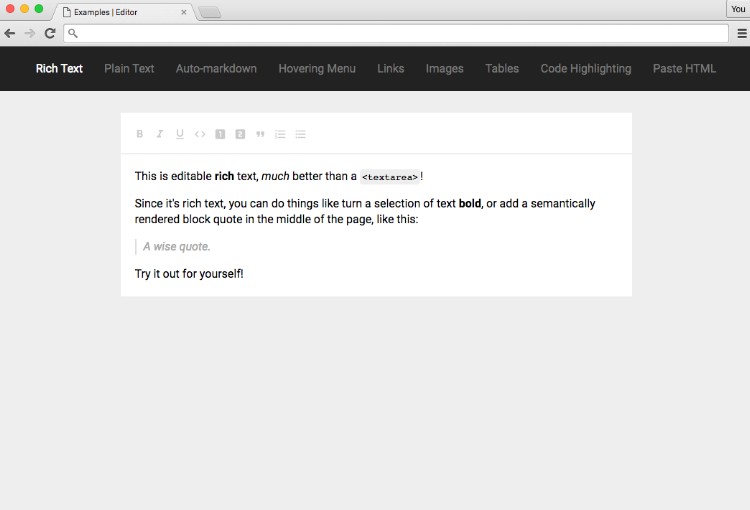Toggle bold formatting in the editor toolbar
The image size is (750, 510).
tap(140, 134)
